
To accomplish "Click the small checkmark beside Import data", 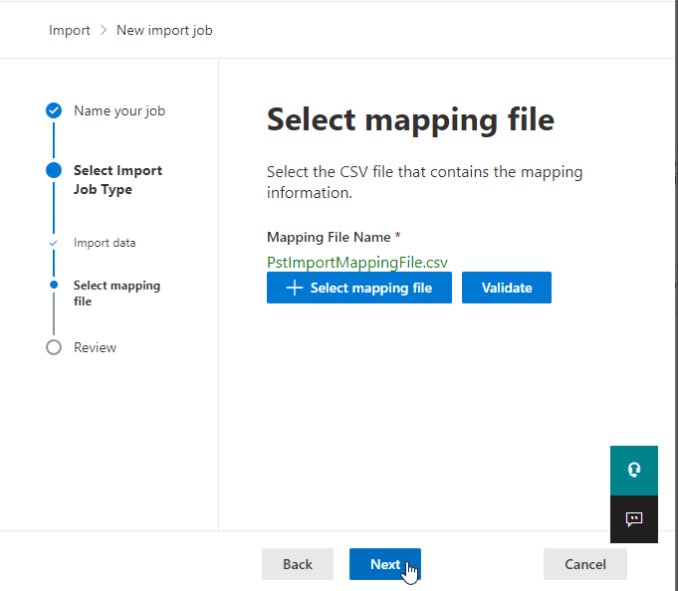I will (x=54, y=243).
